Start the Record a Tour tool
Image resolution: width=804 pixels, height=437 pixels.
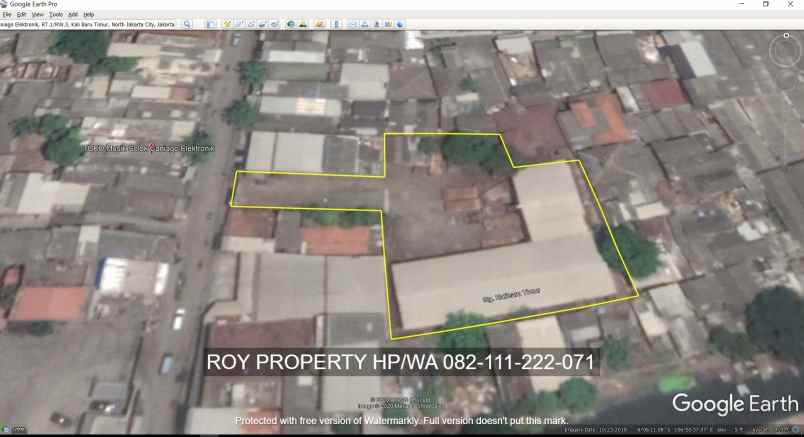point(273,24)
